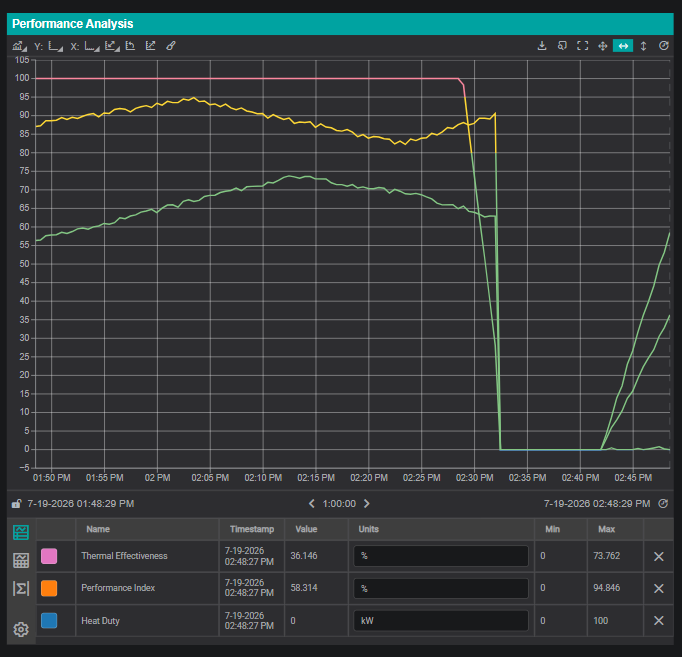
Task: Click the Thermal Effectiveness units field
Action: click(x=441, y=556)
